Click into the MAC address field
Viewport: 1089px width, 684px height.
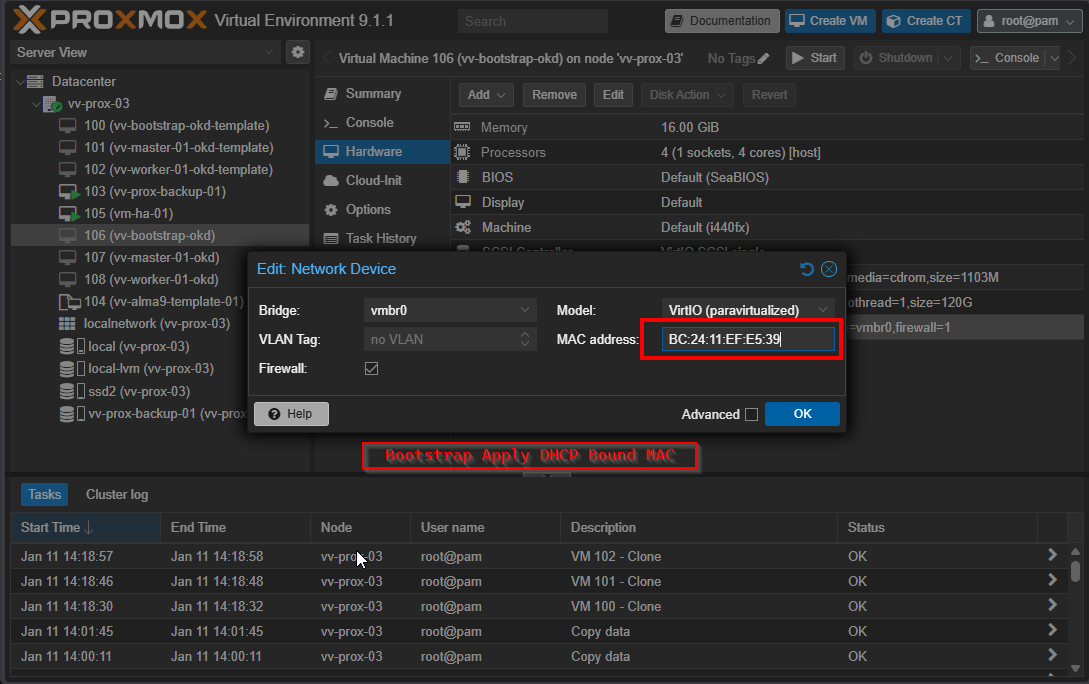747,339
